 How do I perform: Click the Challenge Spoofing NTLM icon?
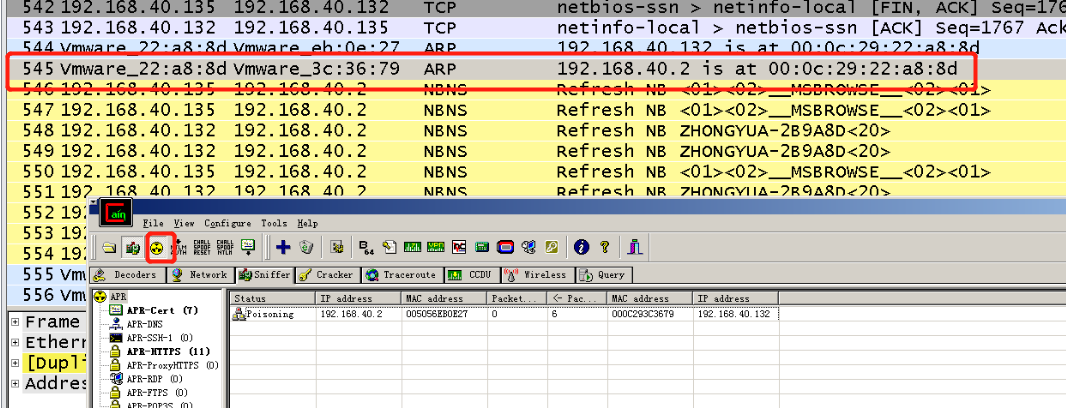point(225,248)
